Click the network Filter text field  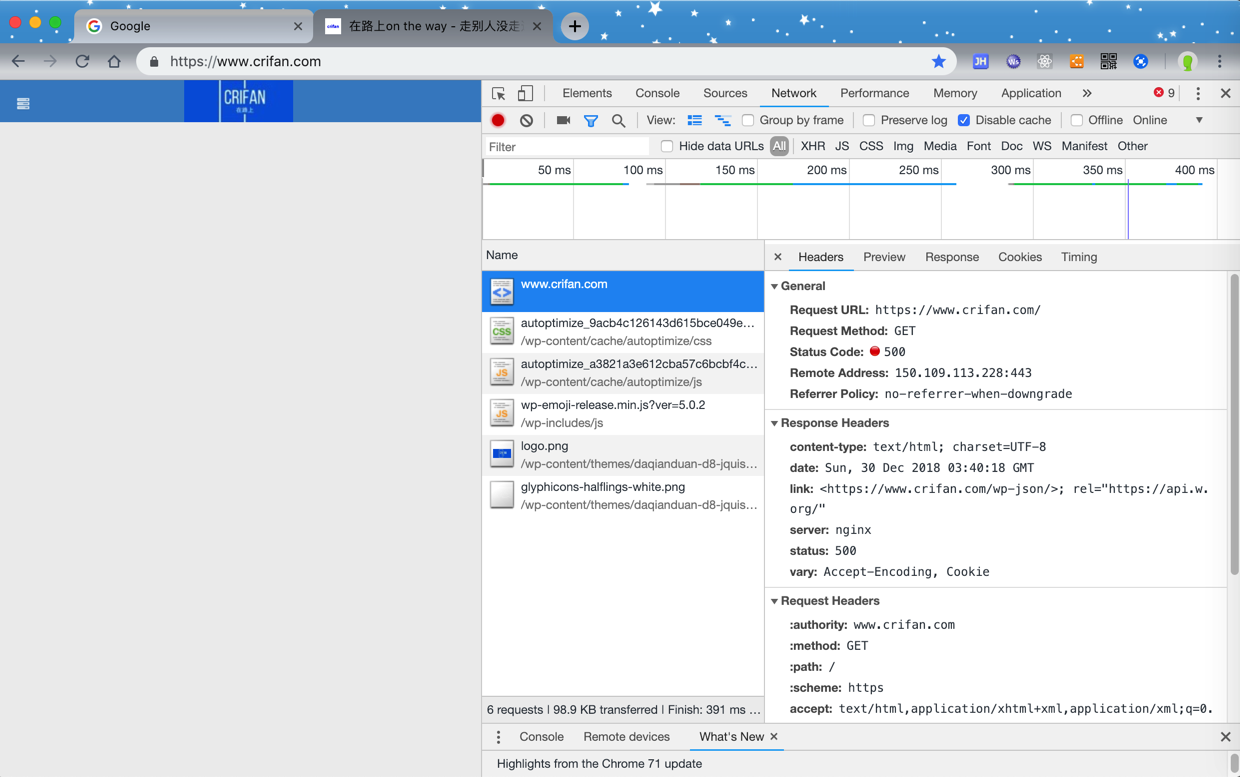(567, 147)
